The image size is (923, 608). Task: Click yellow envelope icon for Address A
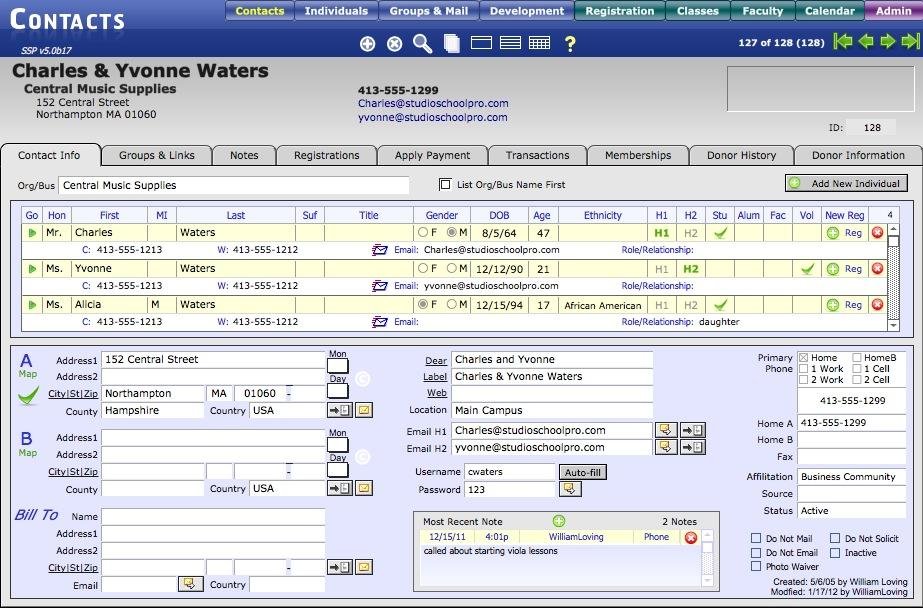pos(364,410)
